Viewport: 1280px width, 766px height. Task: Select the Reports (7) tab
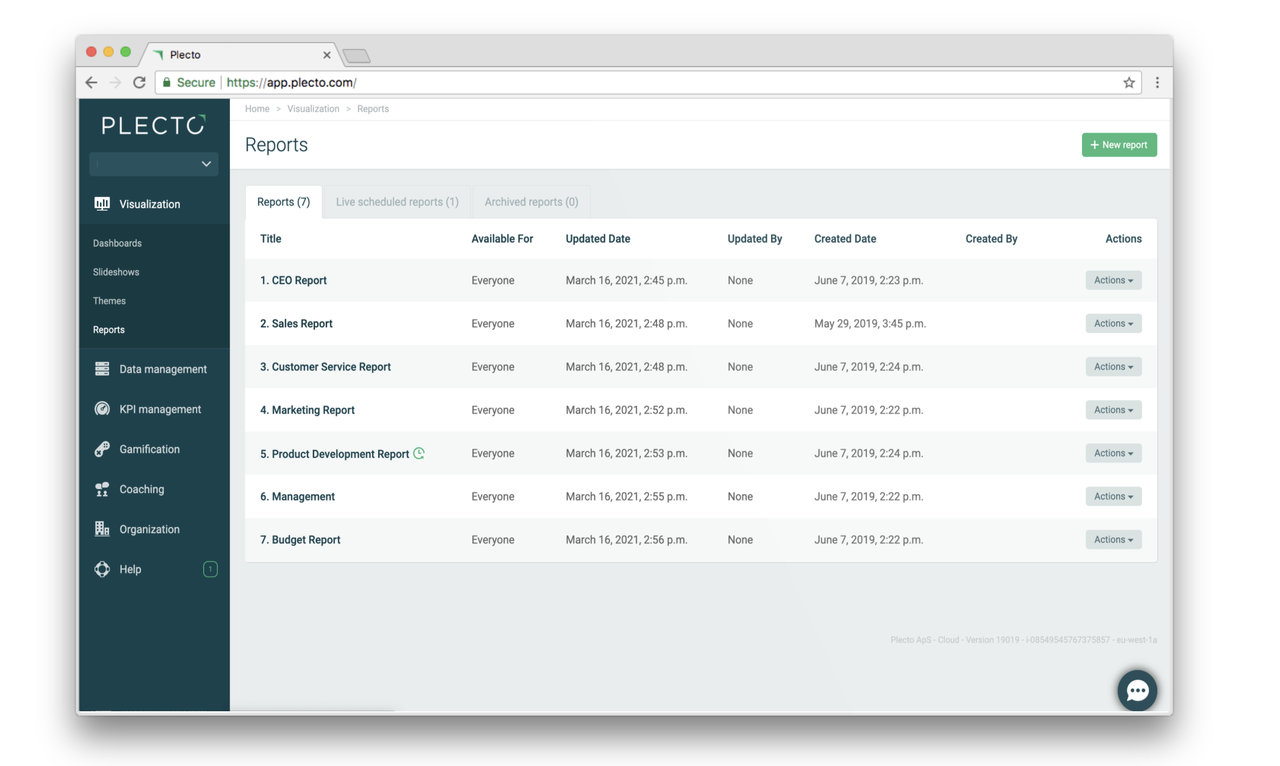point(283,202)
